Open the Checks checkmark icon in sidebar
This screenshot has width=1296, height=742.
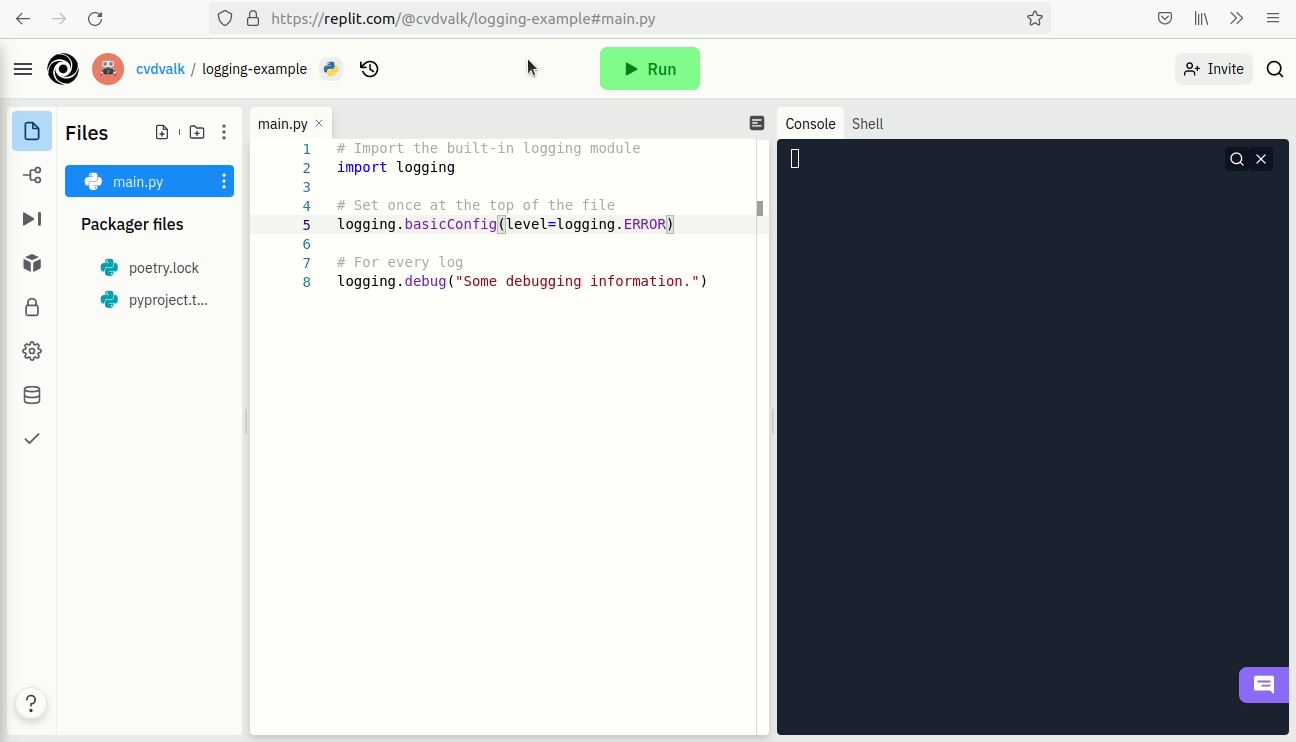click(31, 438)
